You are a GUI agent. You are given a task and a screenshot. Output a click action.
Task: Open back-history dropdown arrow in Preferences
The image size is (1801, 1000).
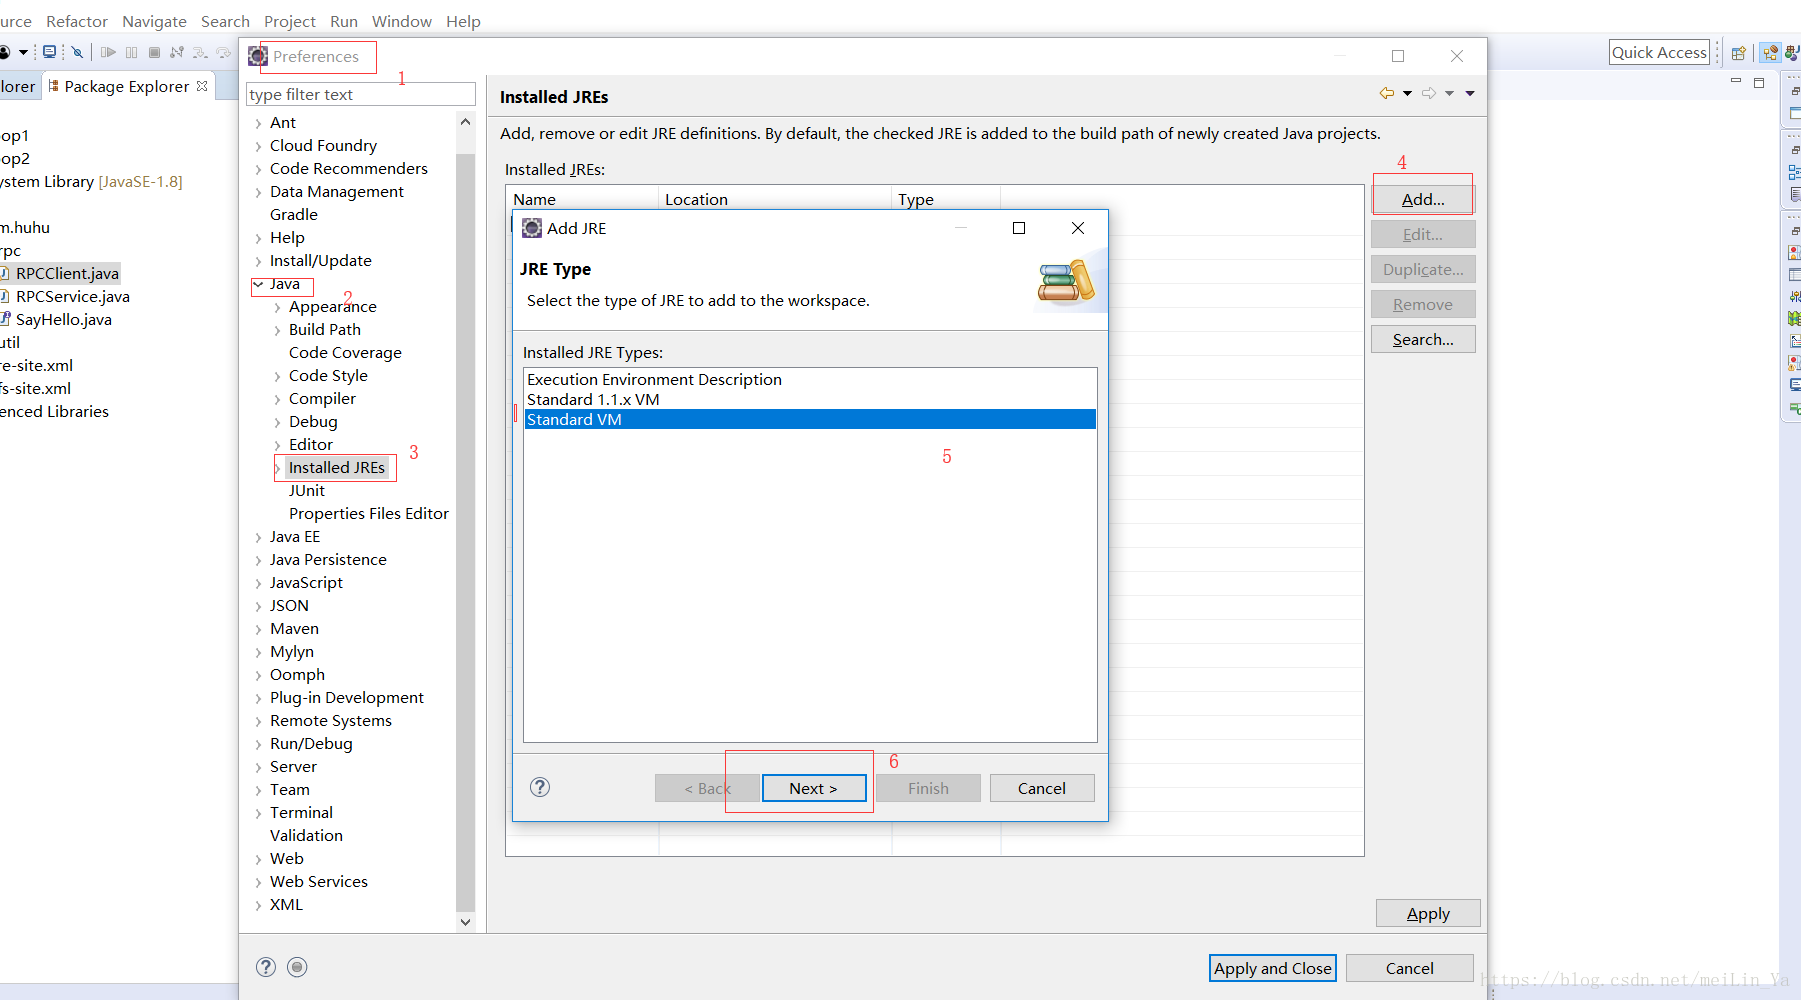[x=1407, y=93]
